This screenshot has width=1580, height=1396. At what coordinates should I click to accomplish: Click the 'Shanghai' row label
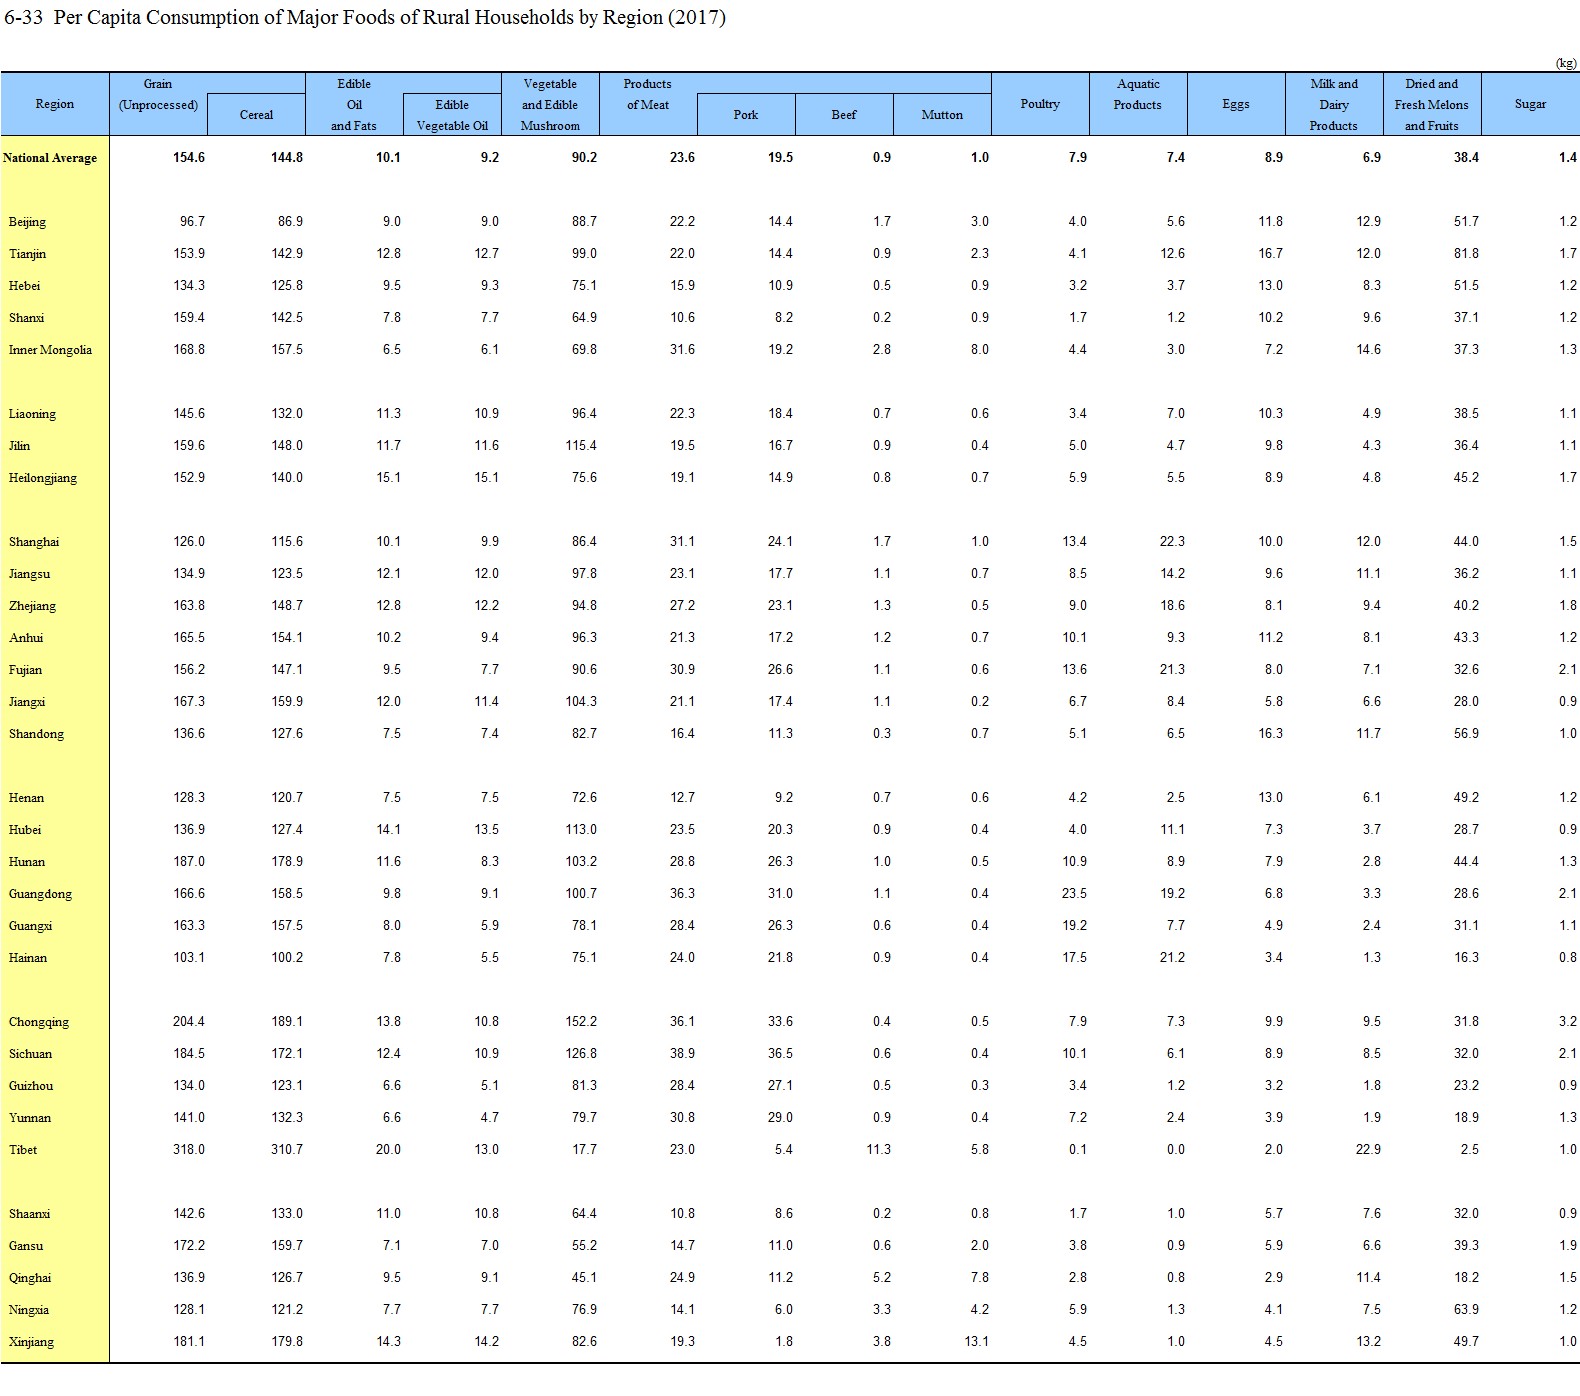click(34, 542)
